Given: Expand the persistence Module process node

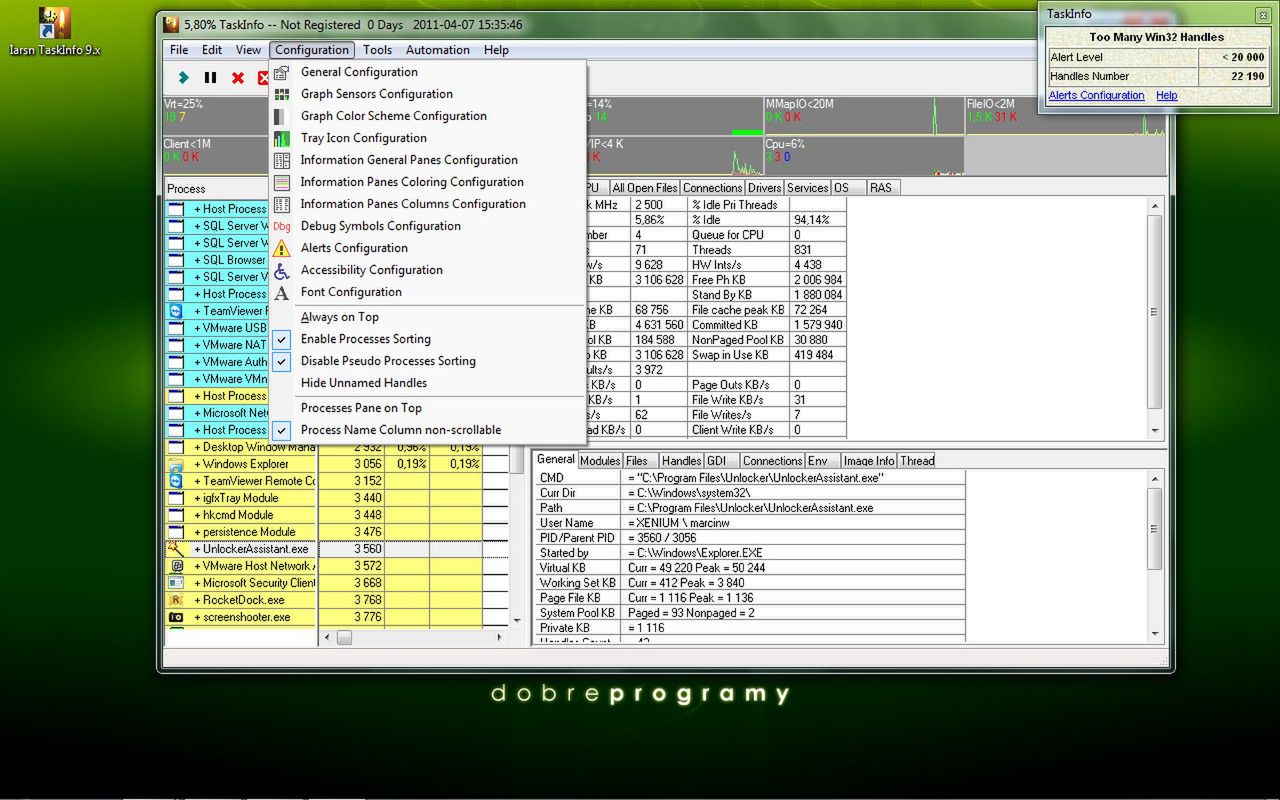Looking at the screenshot, I should click(198, 532).
